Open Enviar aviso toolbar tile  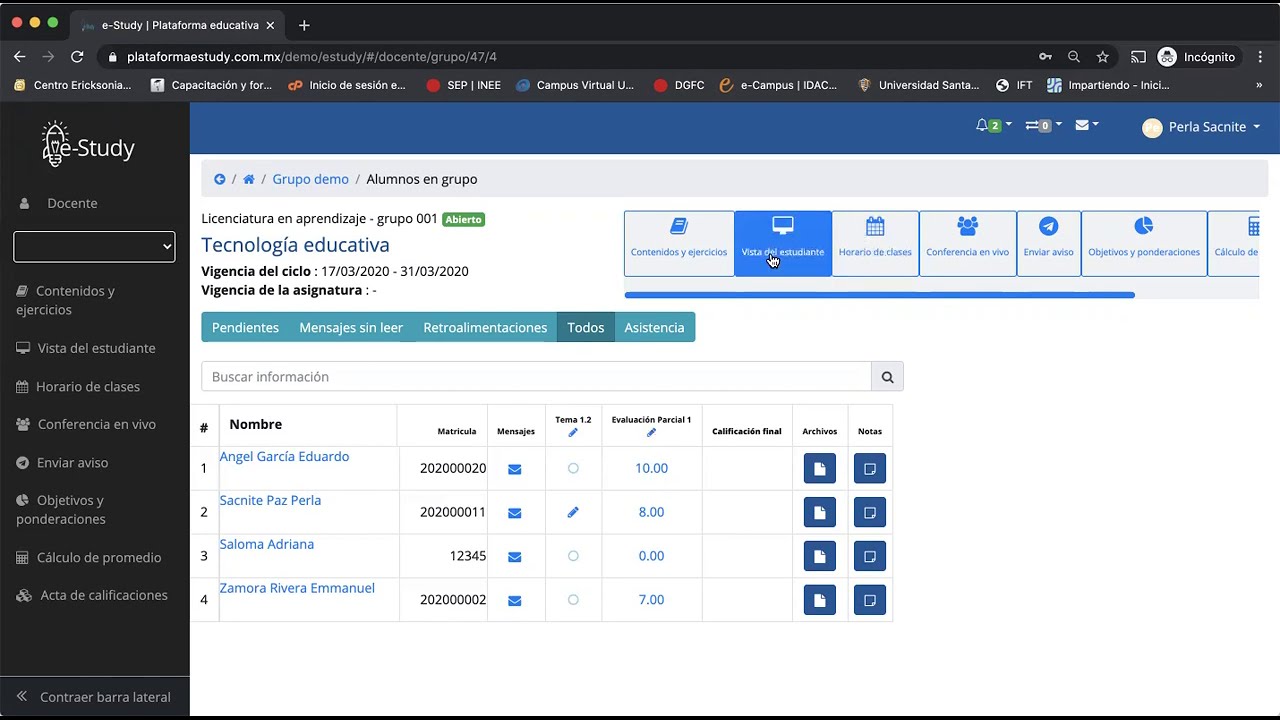click(x=1048, y=243)
